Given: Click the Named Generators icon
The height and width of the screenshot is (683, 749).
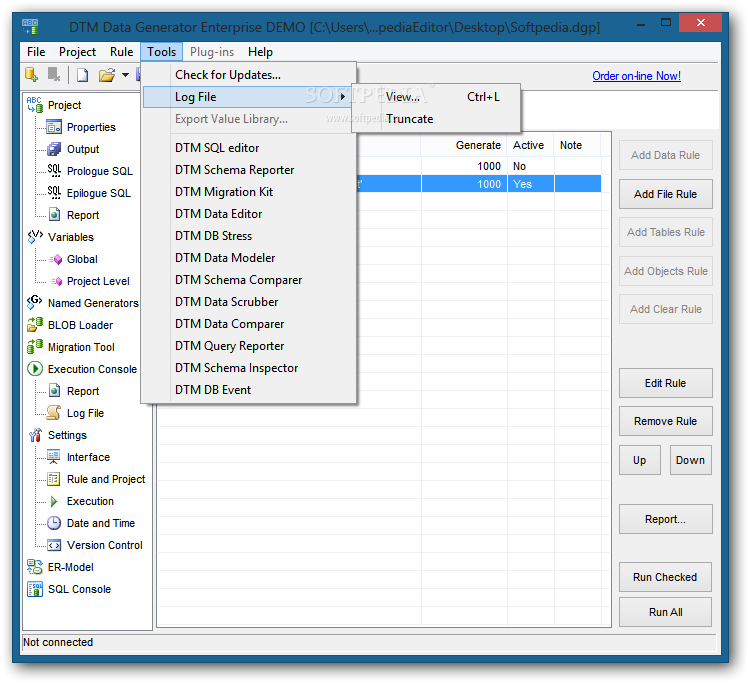Looking at the screenshot, I should [35, 302].
